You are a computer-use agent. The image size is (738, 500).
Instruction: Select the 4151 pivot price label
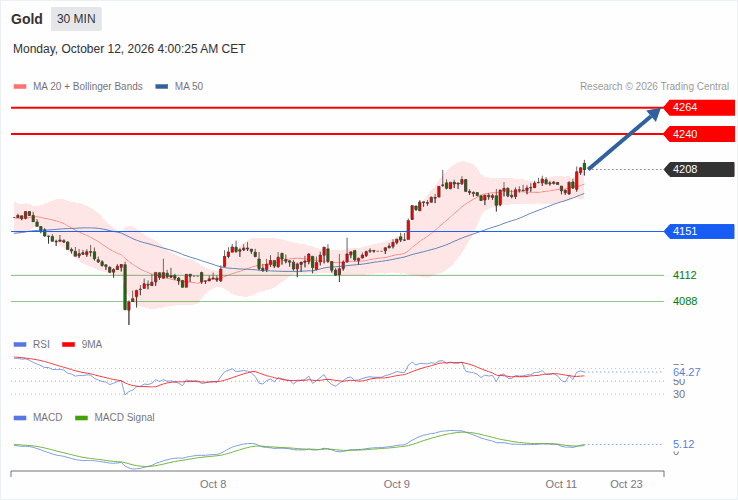[x=699, y=231]
